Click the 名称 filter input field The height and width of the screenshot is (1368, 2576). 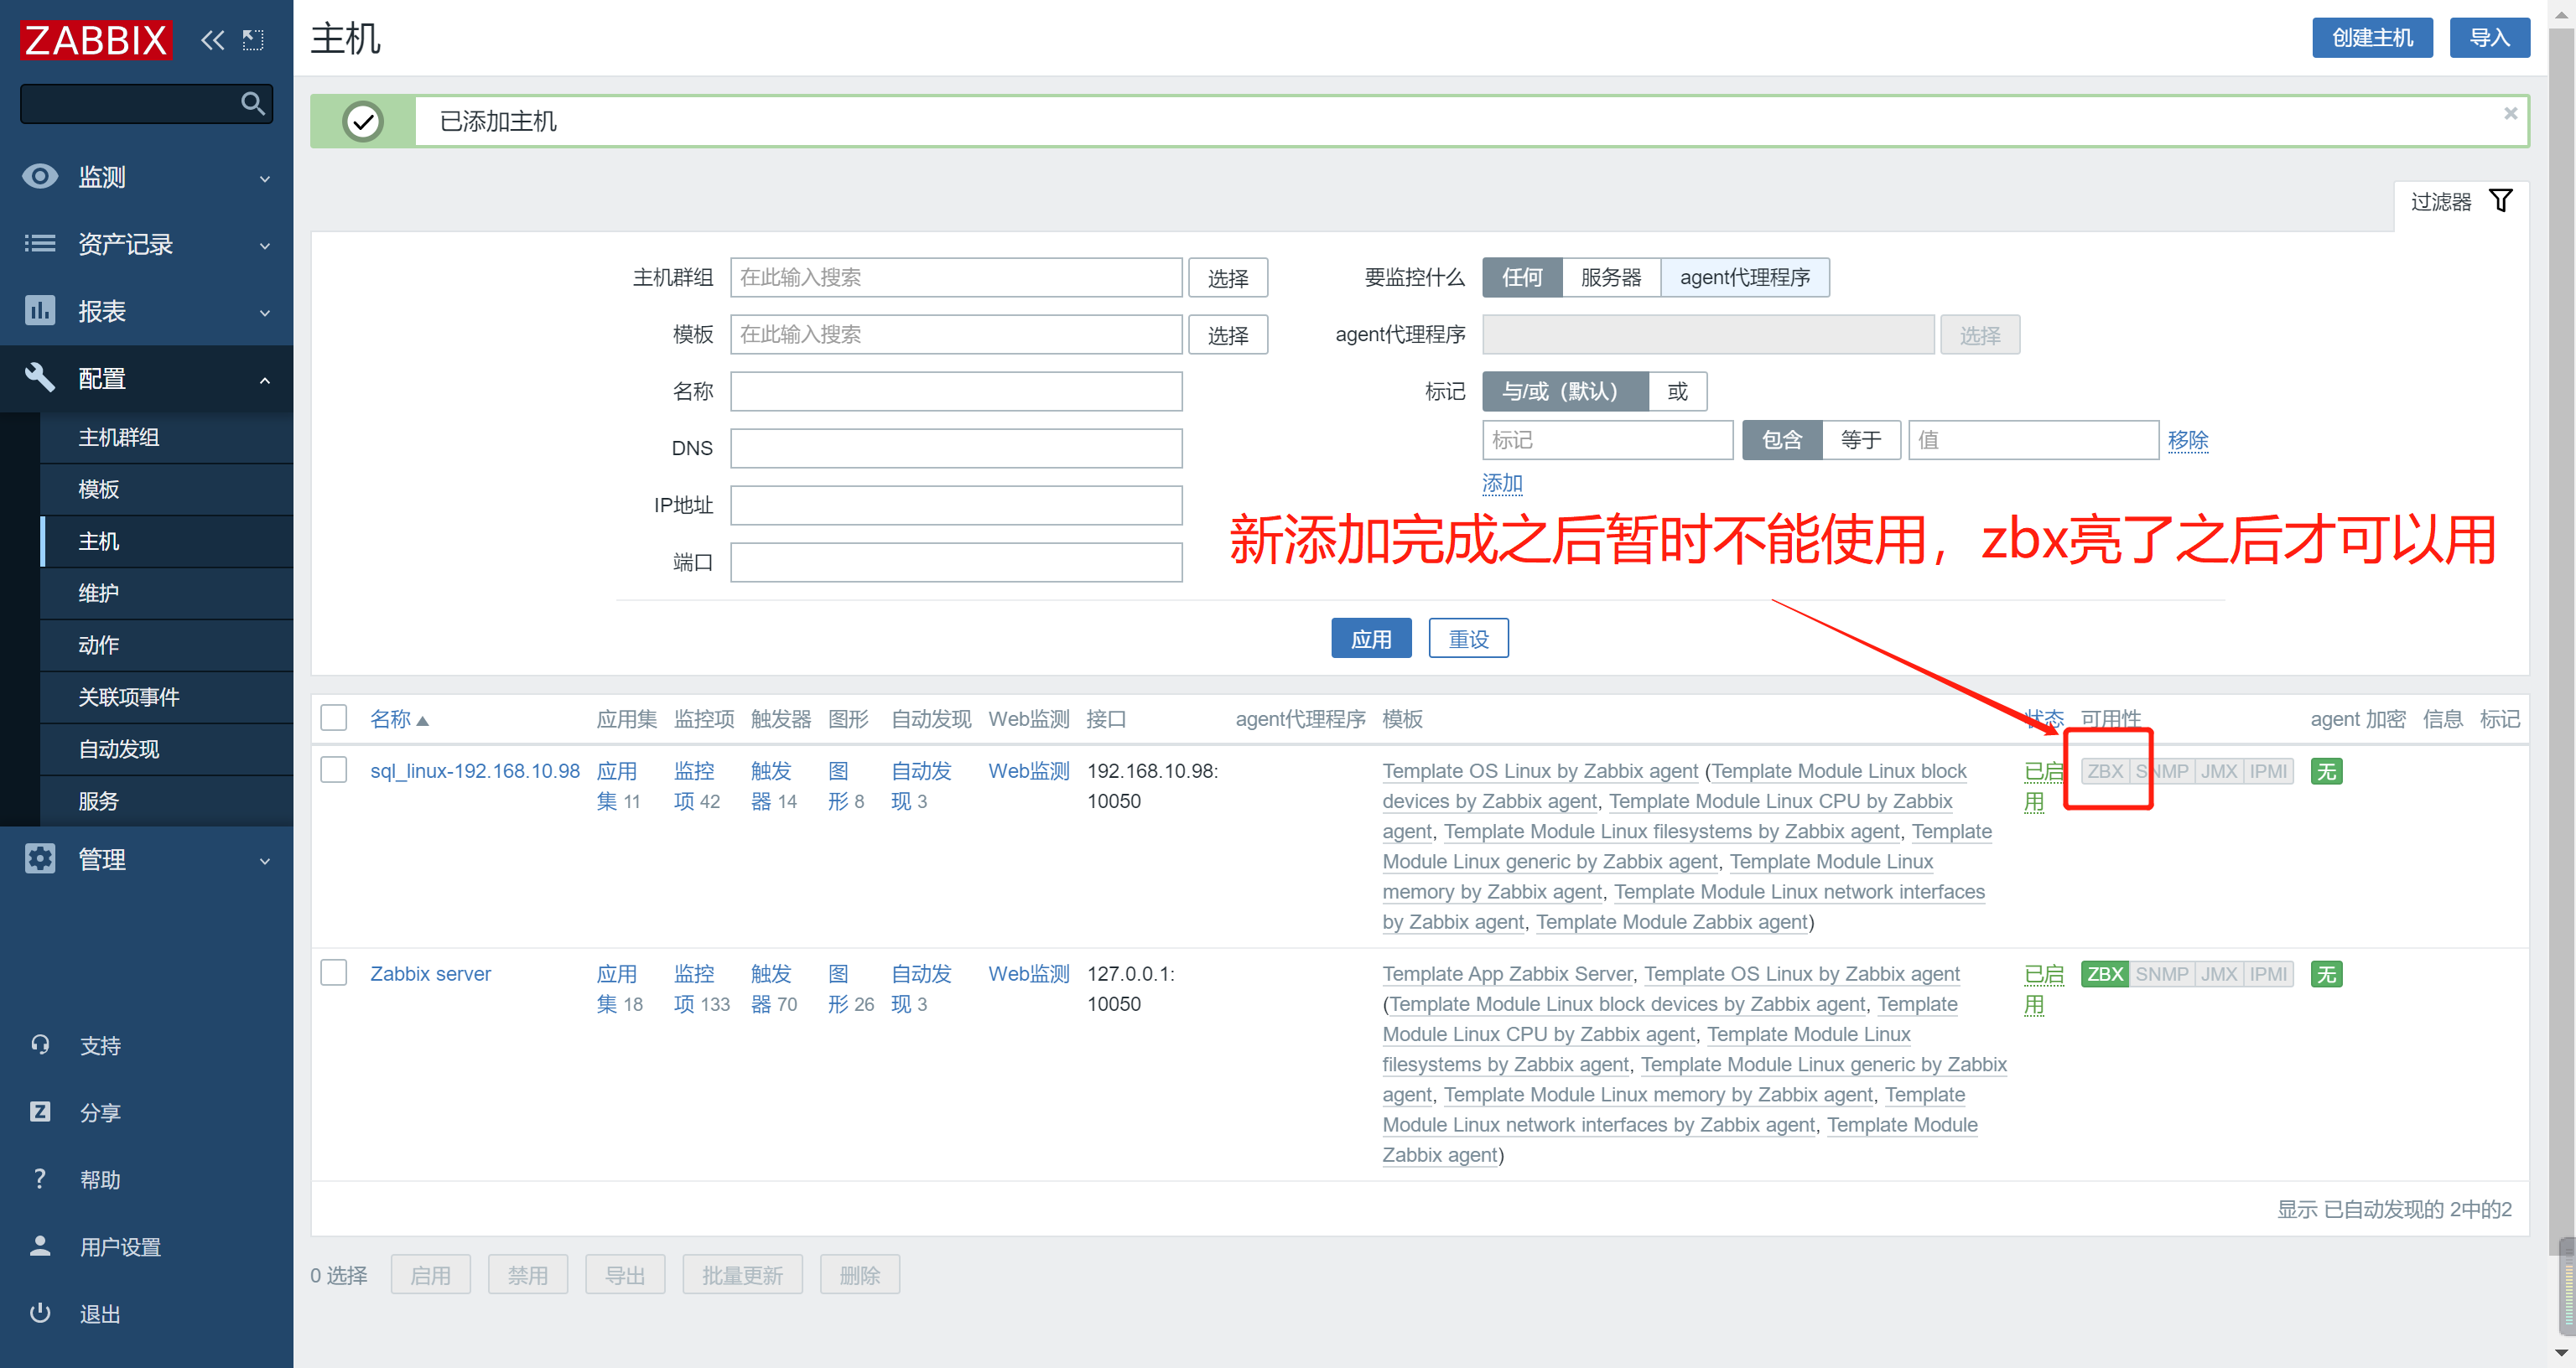[956, 391]
